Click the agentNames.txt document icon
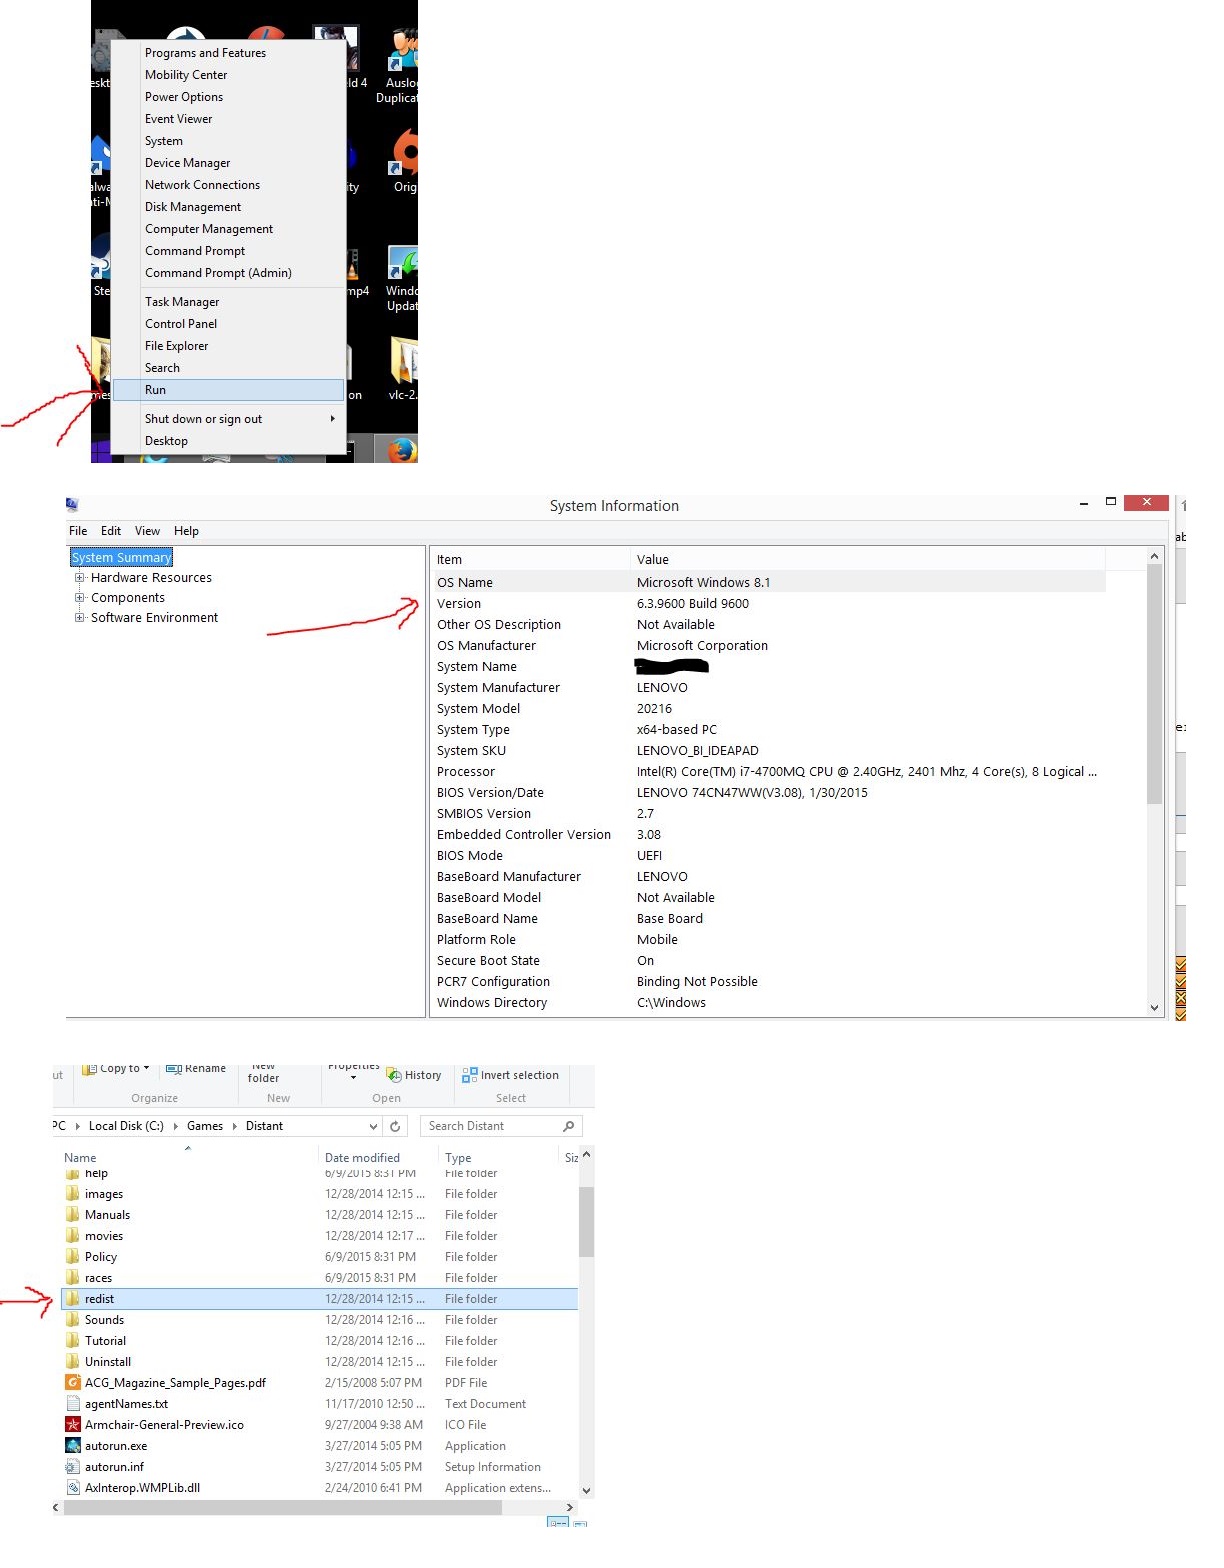The width and height of the screenshot is (1224, 1568). 73,1403
